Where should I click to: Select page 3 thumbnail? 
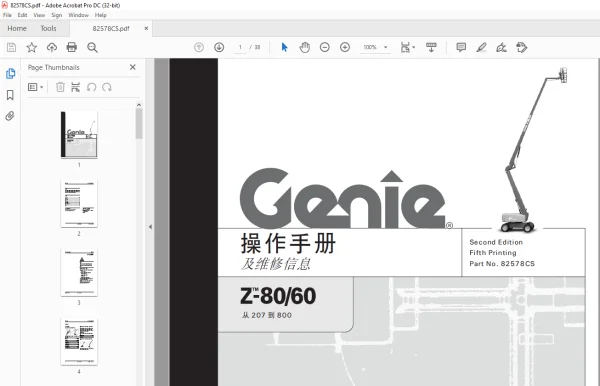pyautogui.click(x=79, y=272)
